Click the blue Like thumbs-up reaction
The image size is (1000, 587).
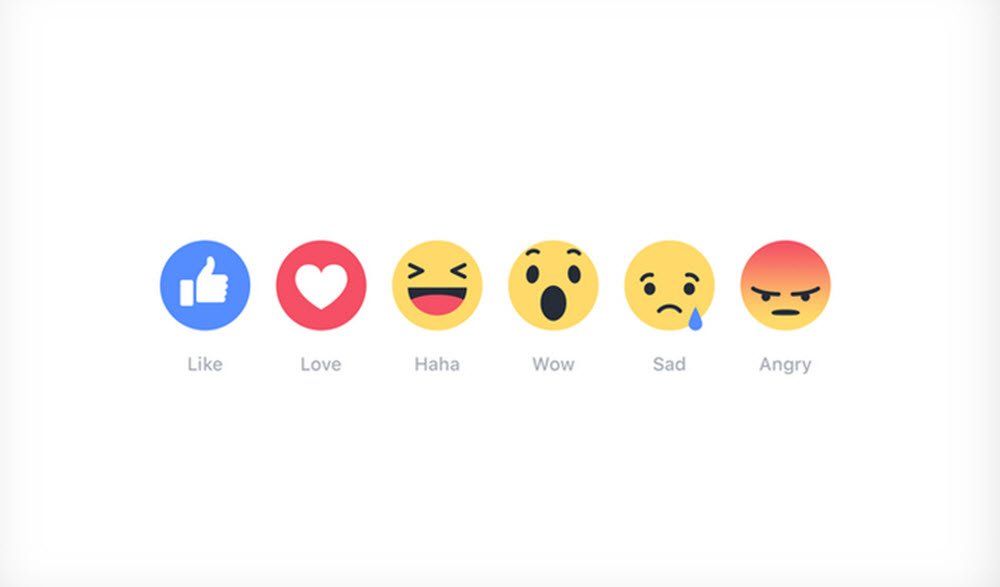[205, 285]
